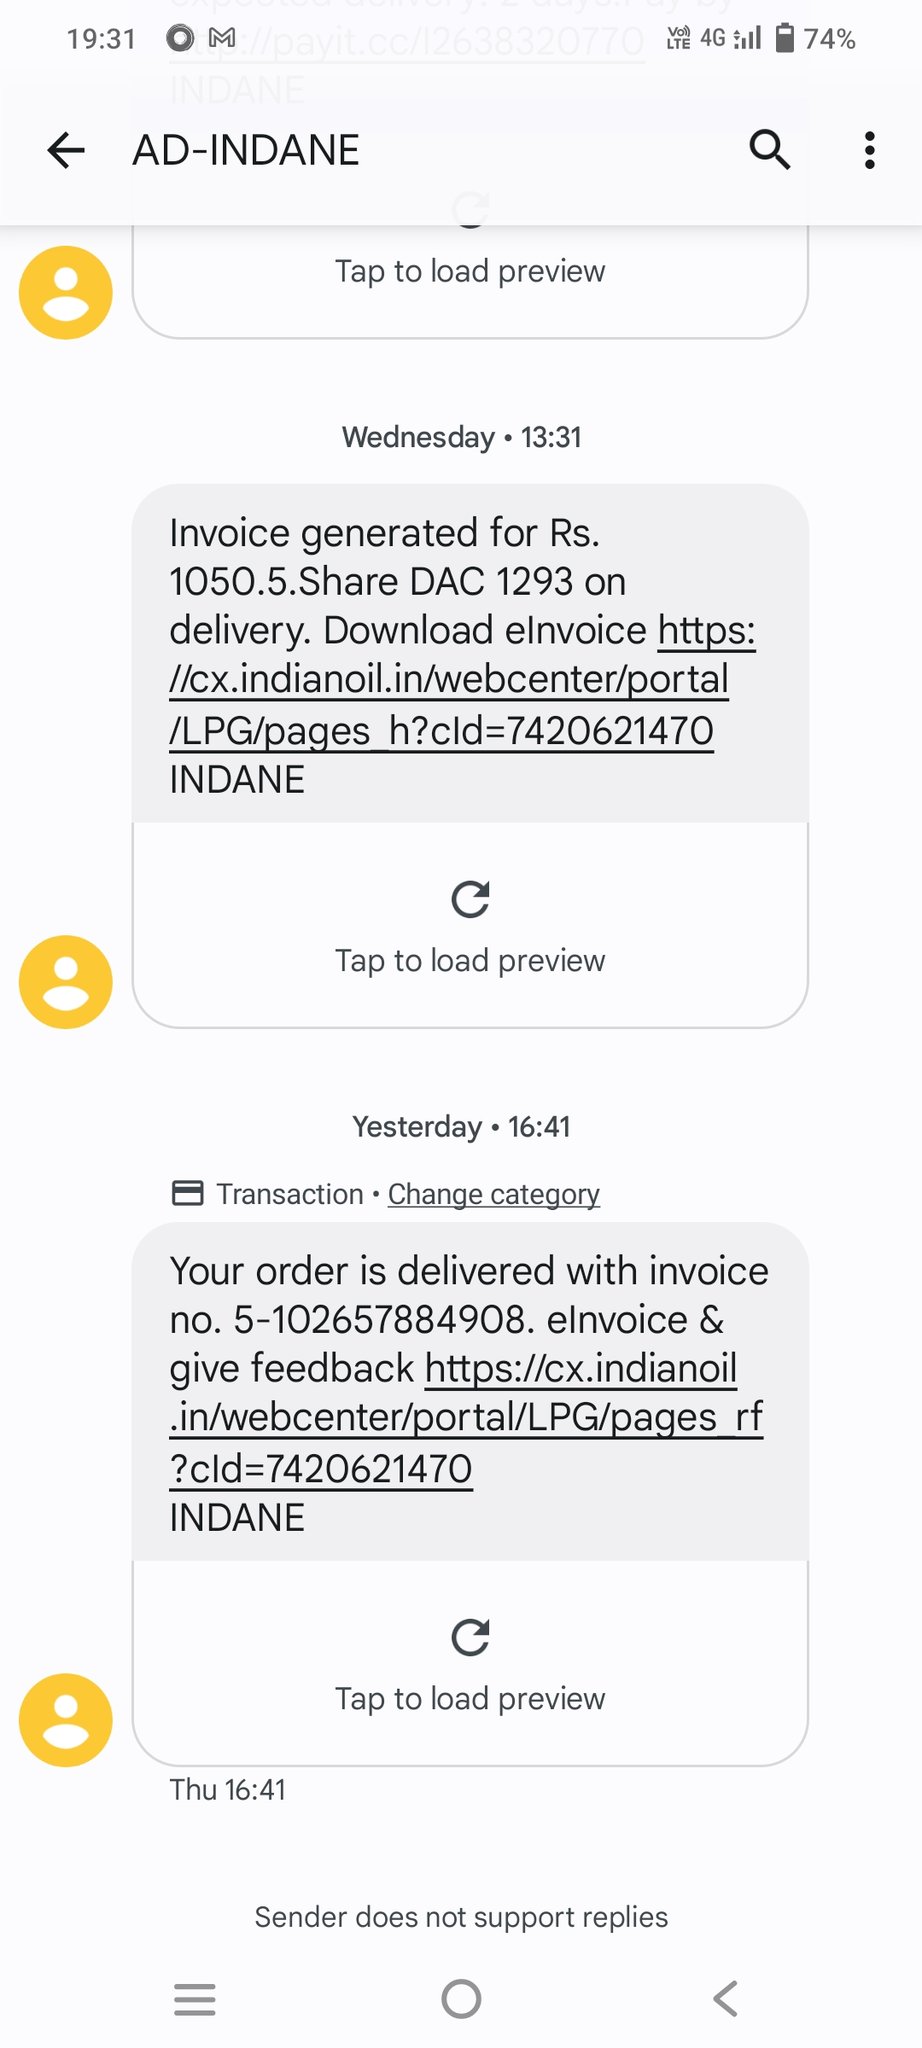Search within the AD-INDANE conversation
Image resolution: width=922 pixels, height=2048 pixels.
[769, 151]
